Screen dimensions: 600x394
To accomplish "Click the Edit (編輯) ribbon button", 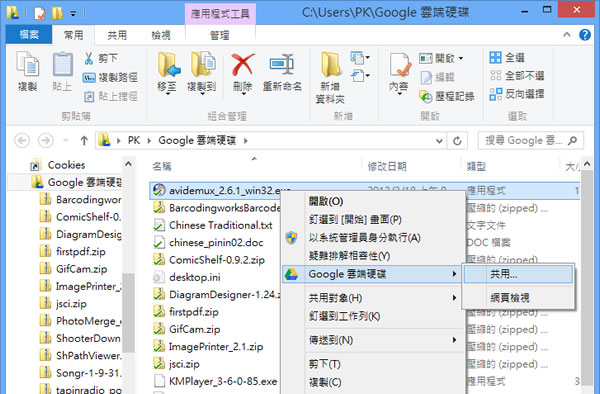I will pos(437,78).
